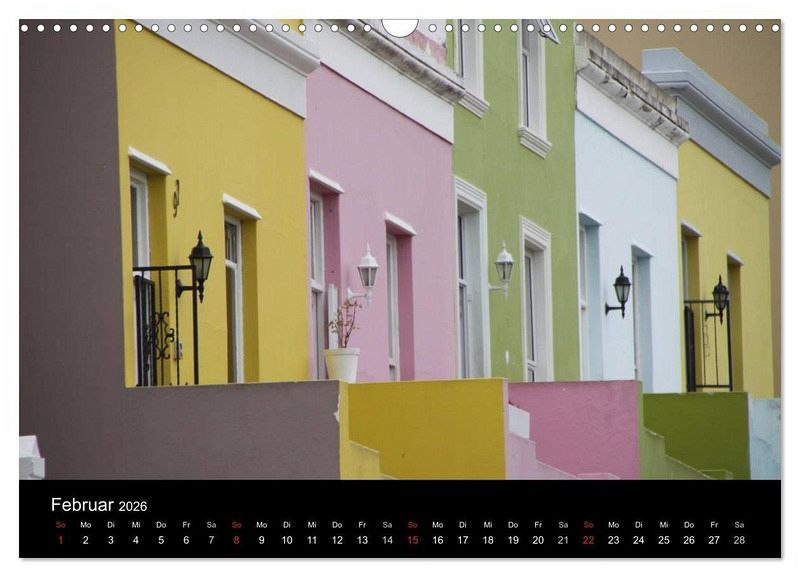Click date 9 in the calendar
Screen dimensions: 800x577
tap(262, 540)
